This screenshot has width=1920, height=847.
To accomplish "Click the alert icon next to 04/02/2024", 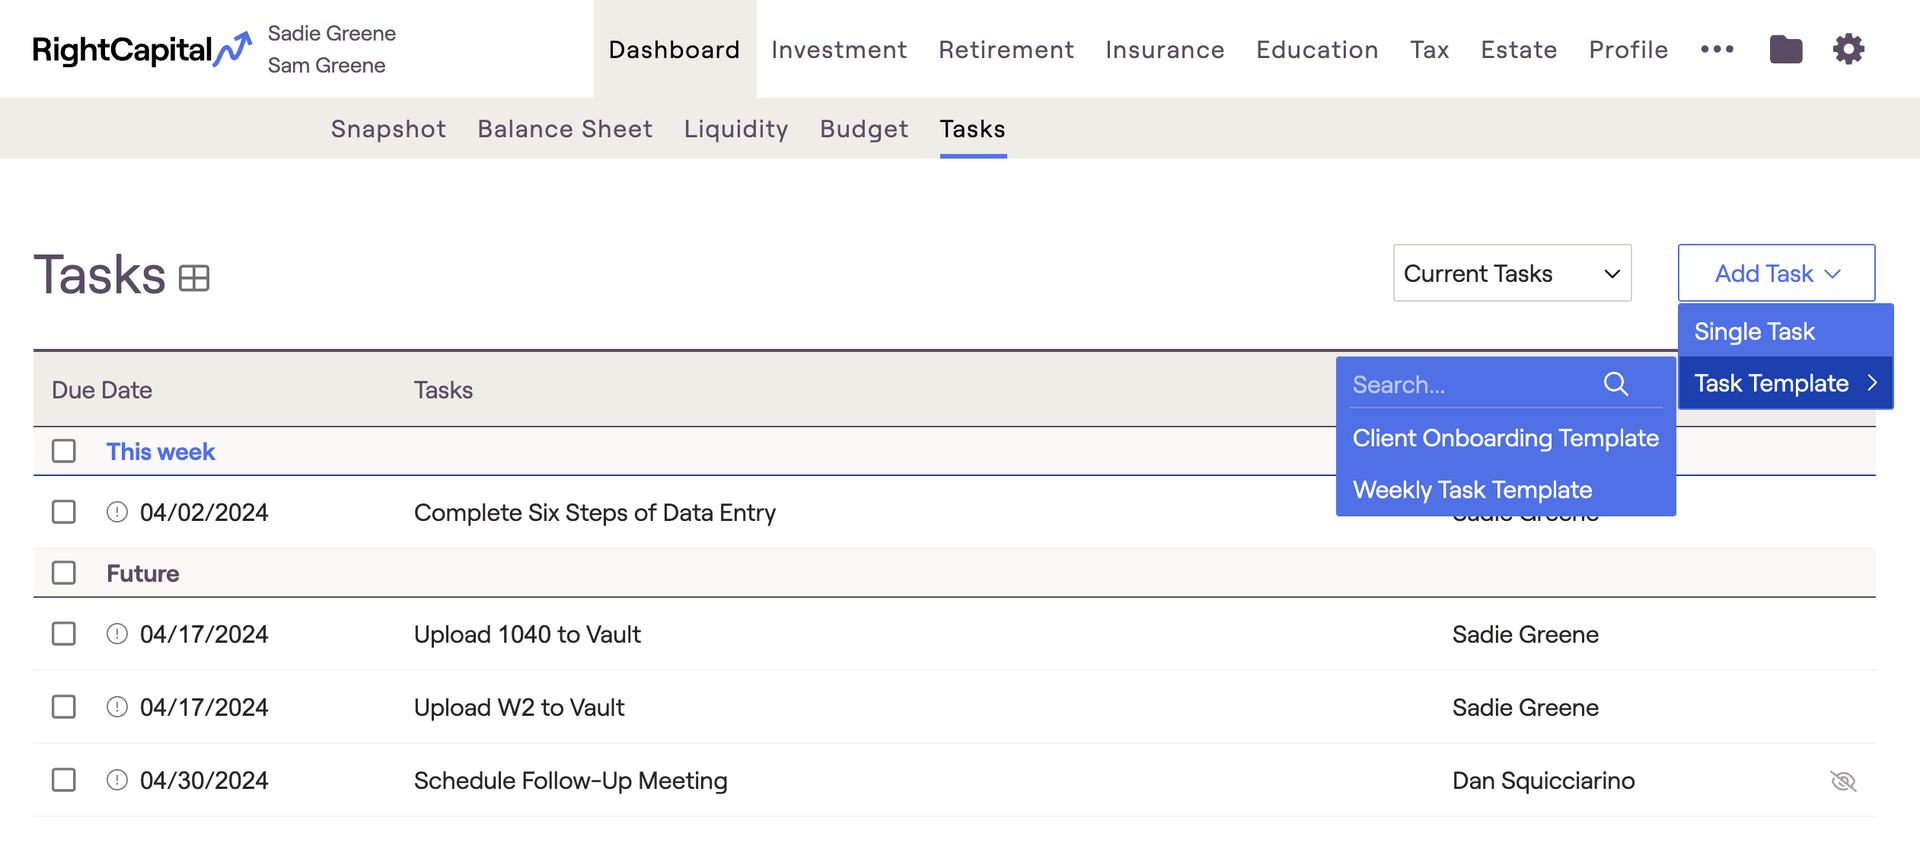I will coord(117,512).
